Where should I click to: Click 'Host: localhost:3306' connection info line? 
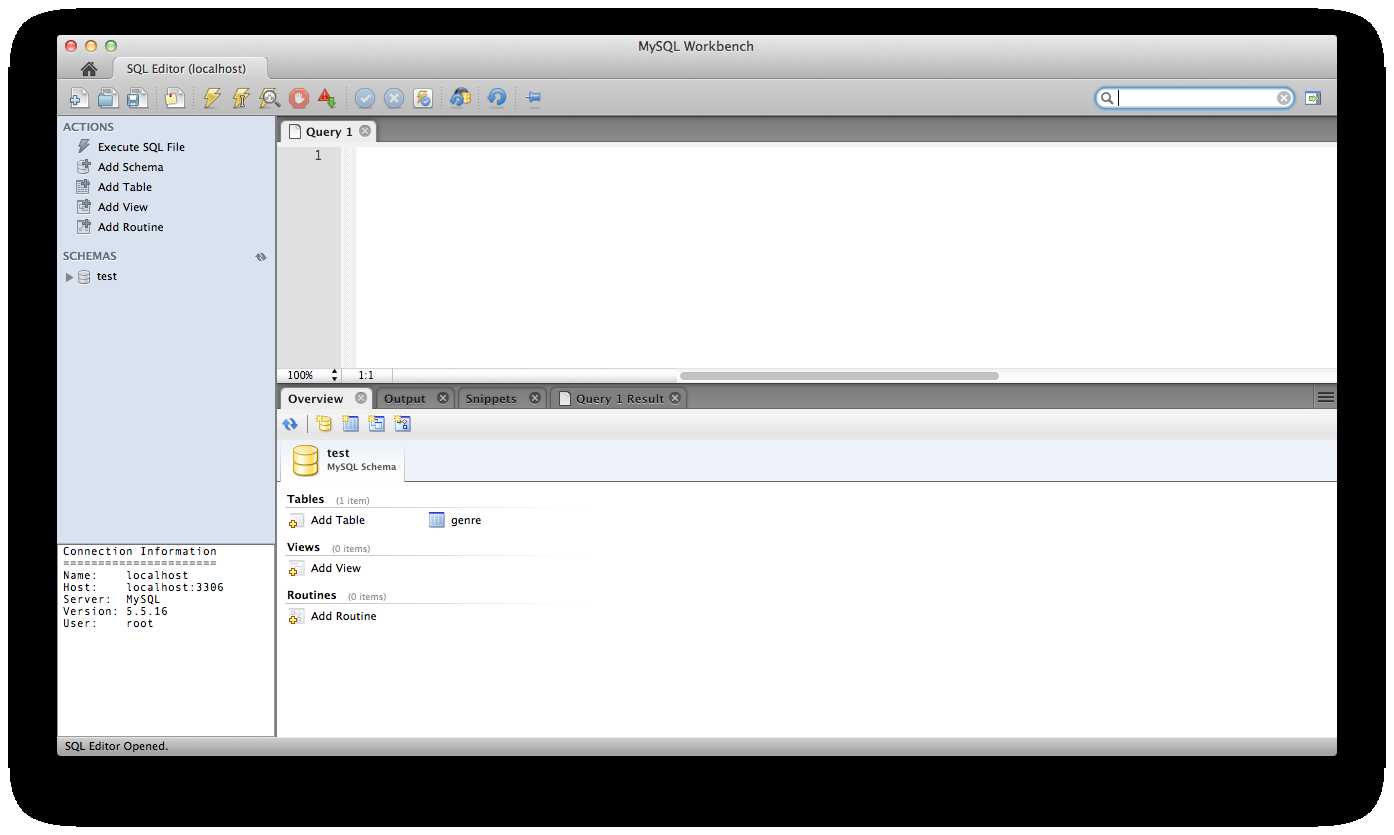coord(143,587)
